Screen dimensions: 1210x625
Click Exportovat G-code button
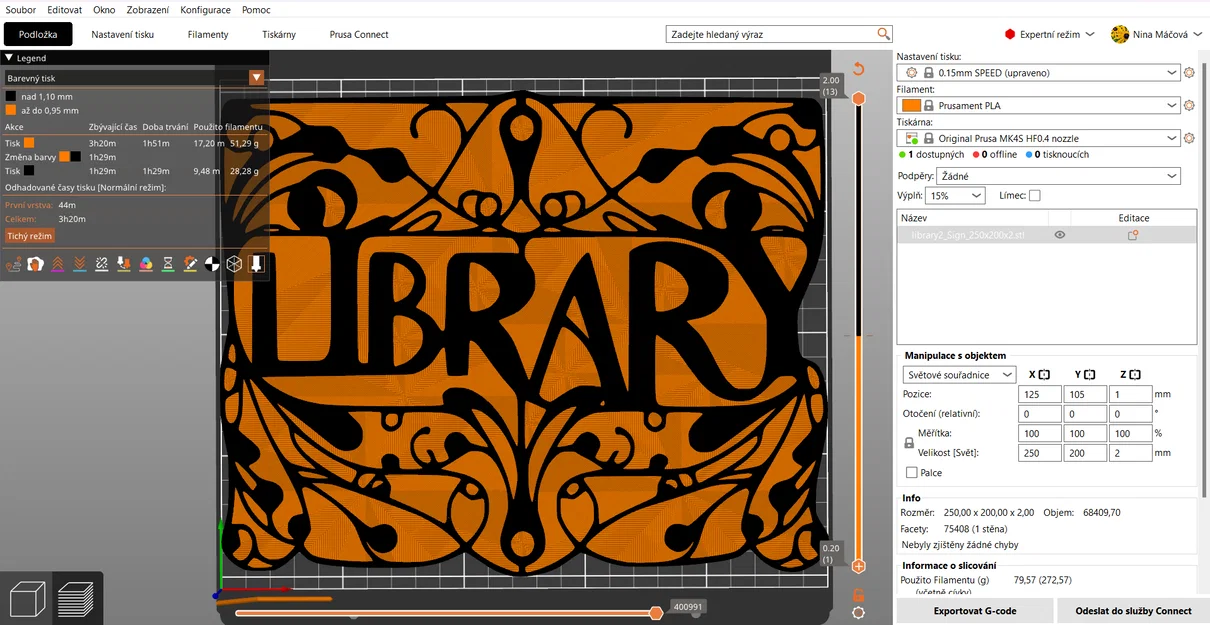(x=974, y=611)
